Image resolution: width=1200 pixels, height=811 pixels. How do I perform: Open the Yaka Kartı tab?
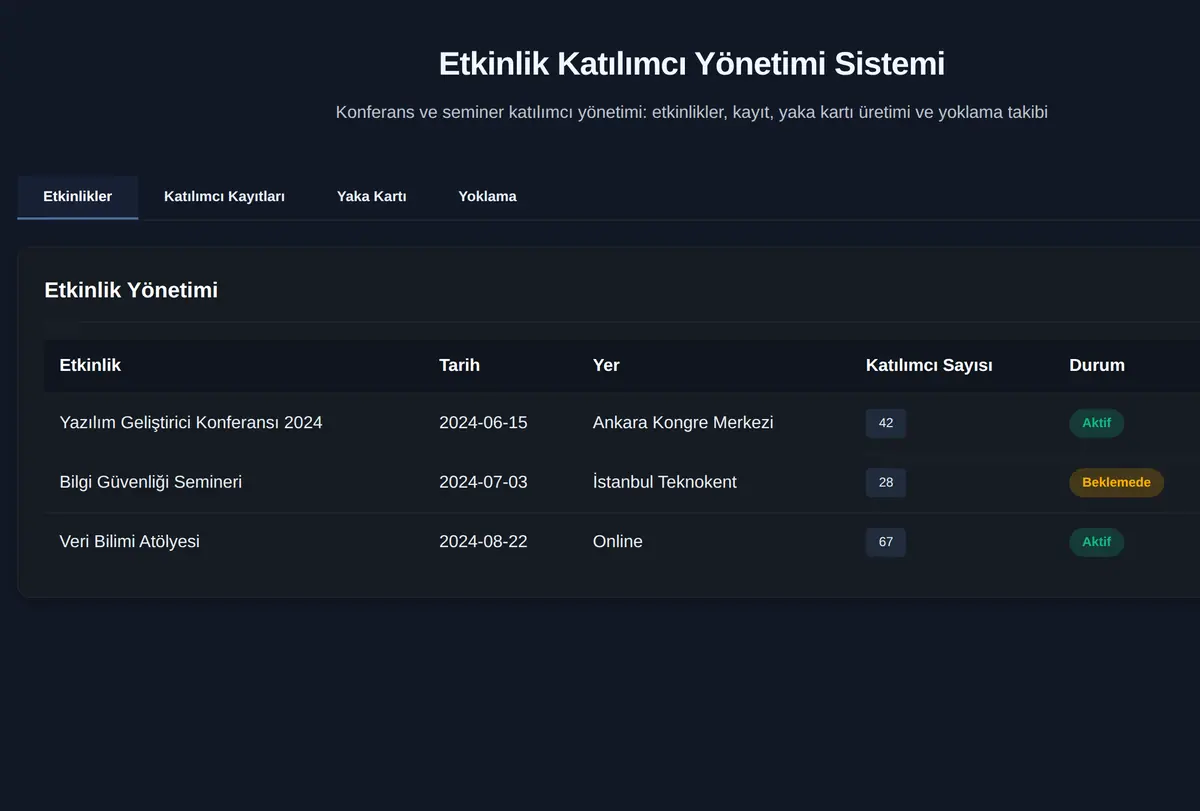tap(371, 197)
